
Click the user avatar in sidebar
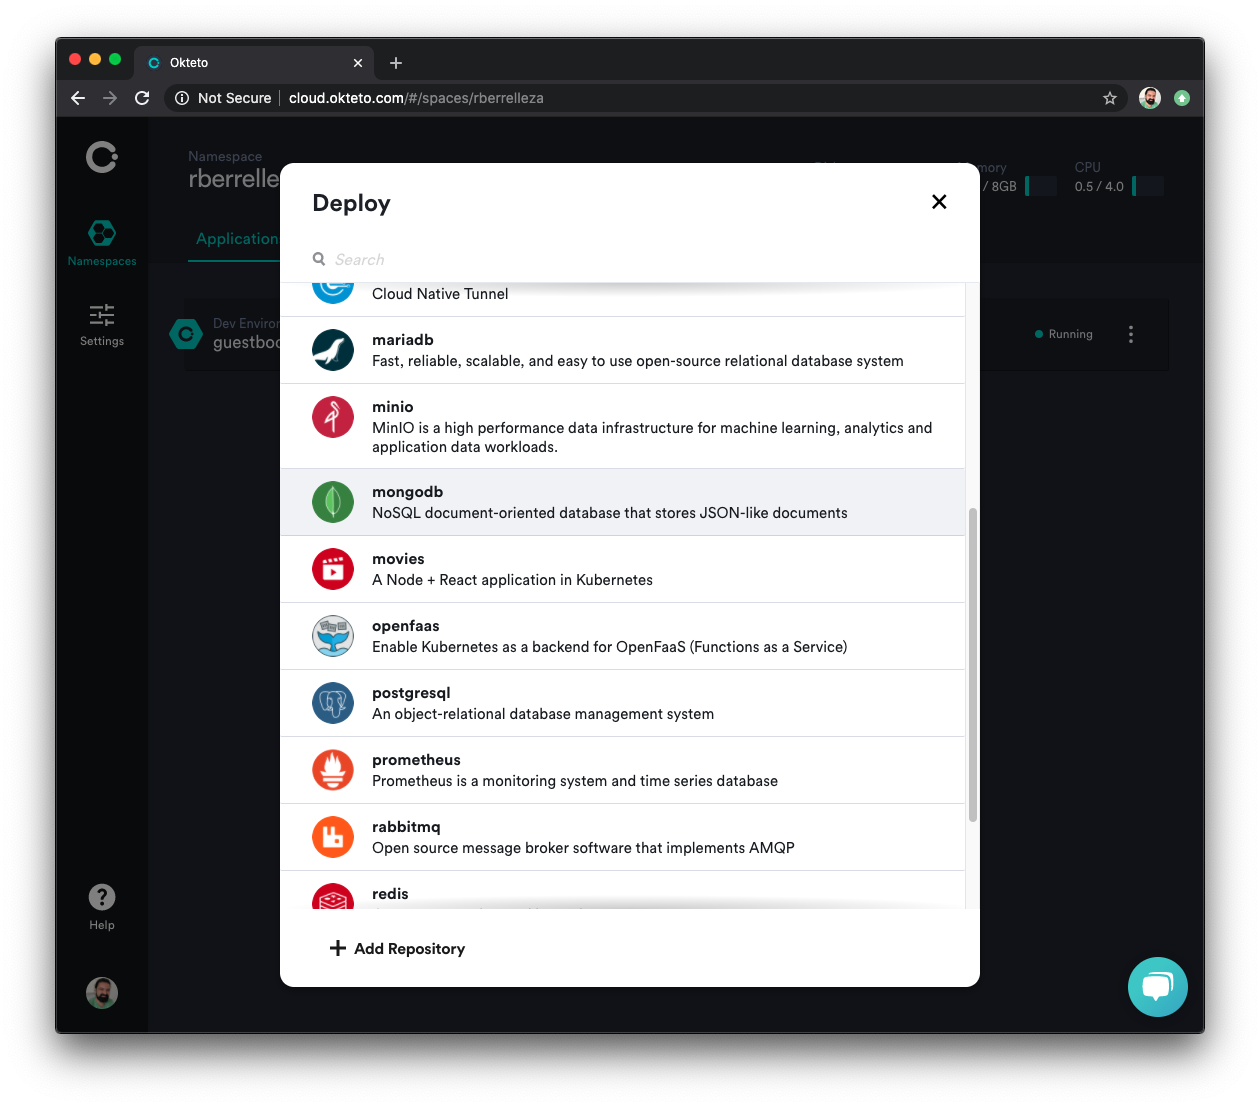pos(102,993)
